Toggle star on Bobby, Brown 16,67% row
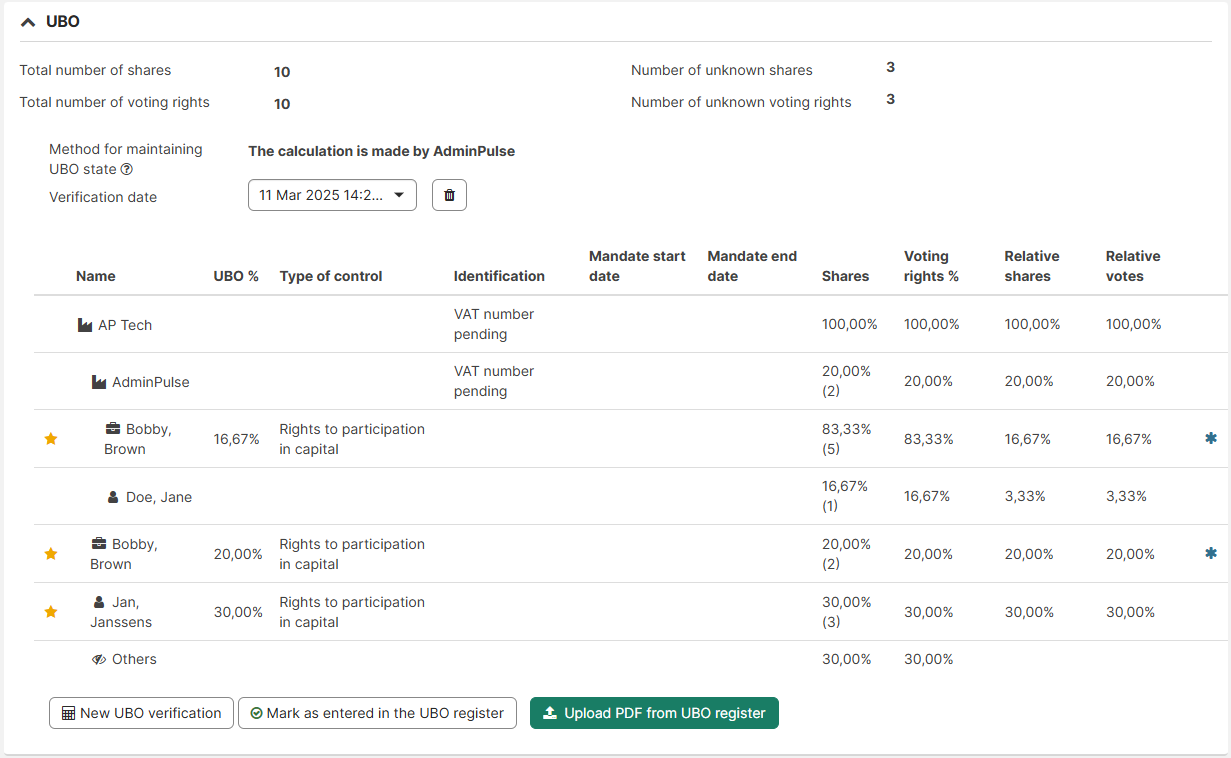Image resolution: width=1231 pixels, height=758 pixels. (x=51, y=439)
